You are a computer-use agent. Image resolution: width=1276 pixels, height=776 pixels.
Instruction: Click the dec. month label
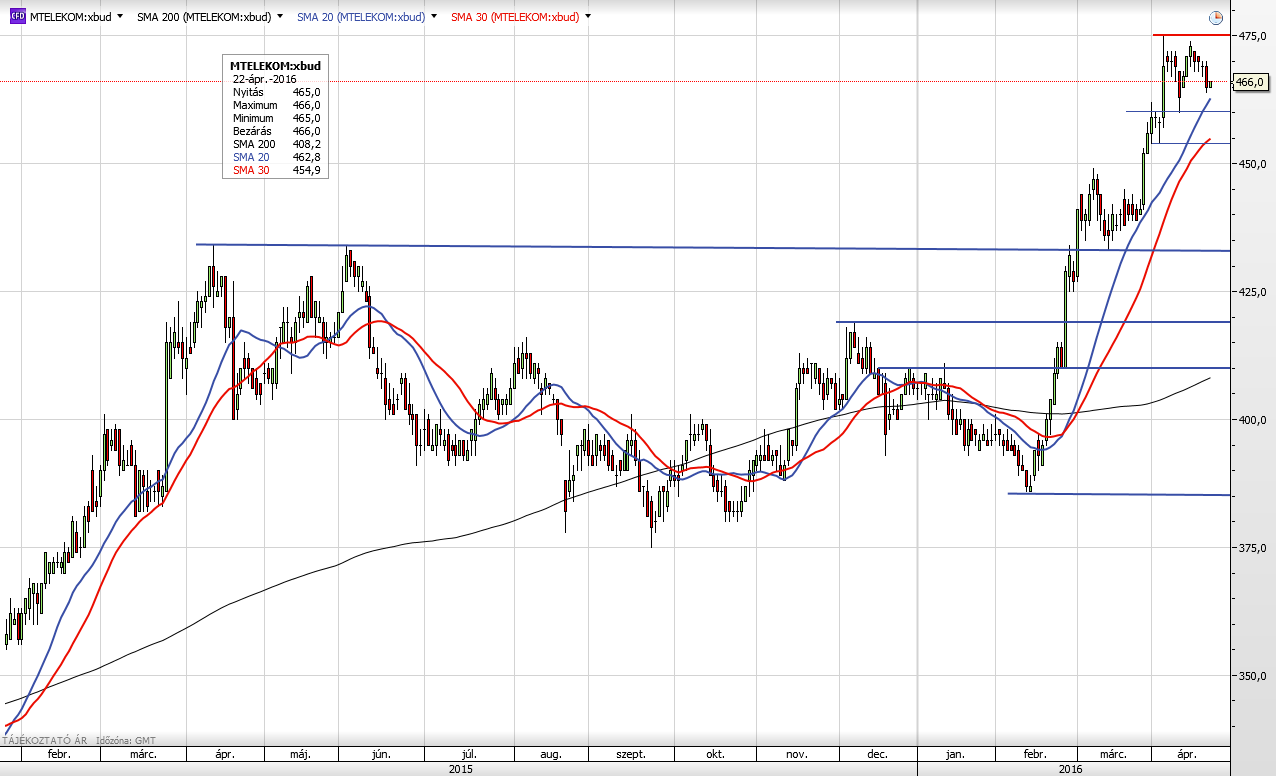pyautogui.click(x=877, y=755)
